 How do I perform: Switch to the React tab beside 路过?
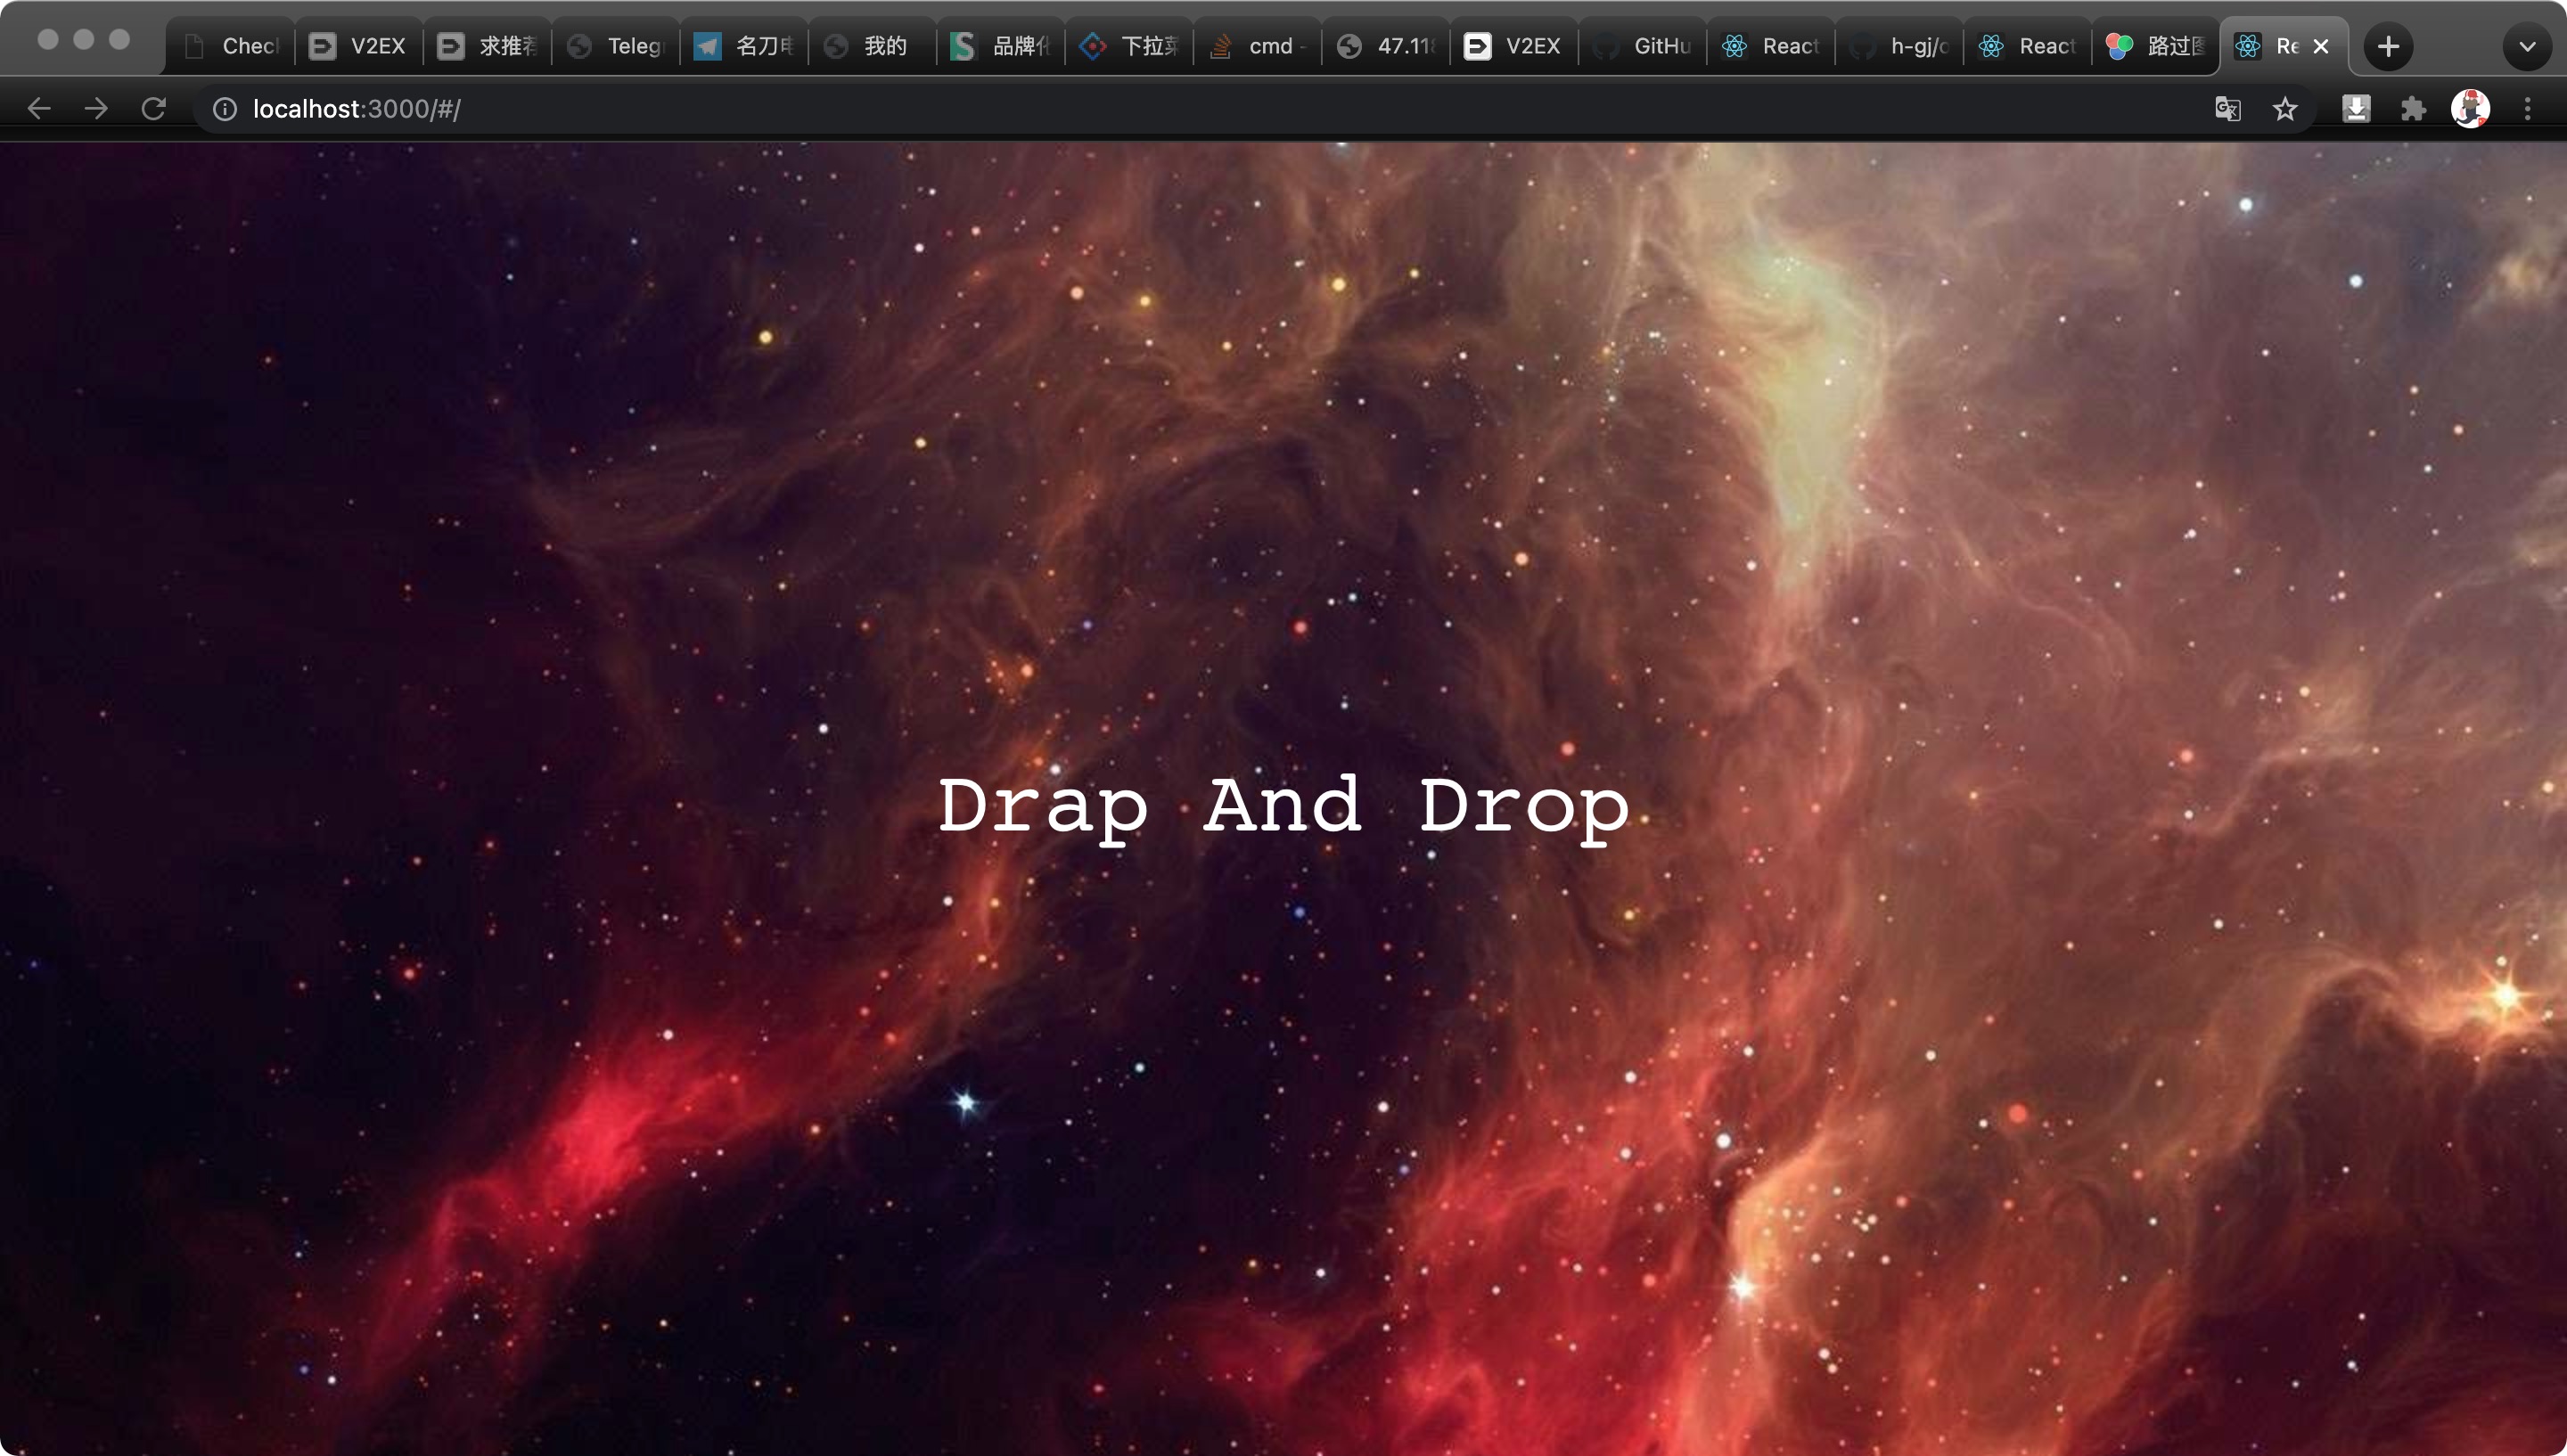(2028, 46)
